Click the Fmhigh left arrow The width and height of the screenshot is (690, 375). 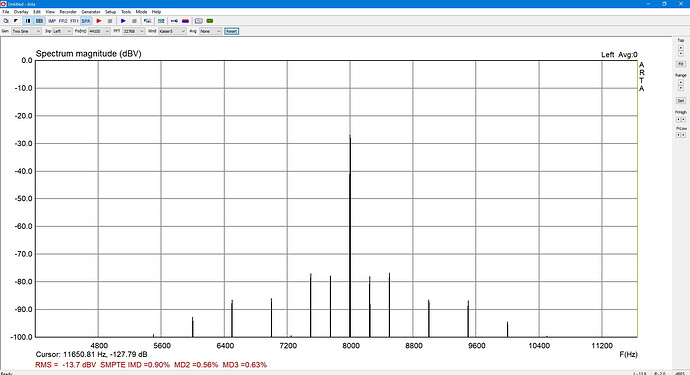[x=678, y=119]
